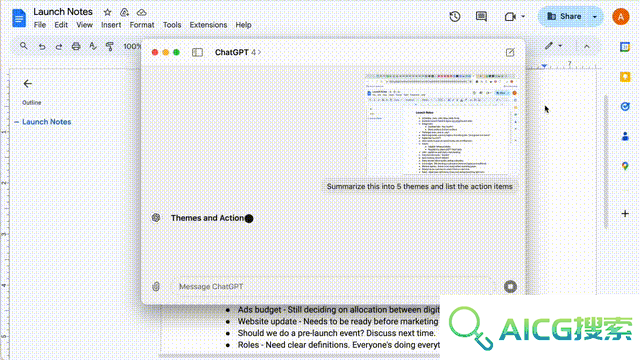Click the 'Roles - Need clear definitions' line
The image size is (640, 360).
pos(338,345)
